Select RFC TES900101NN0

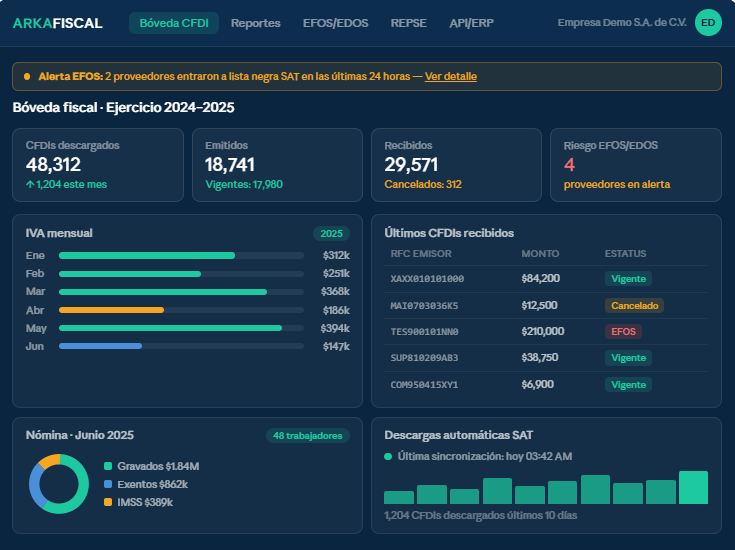(x=424, y=332)
